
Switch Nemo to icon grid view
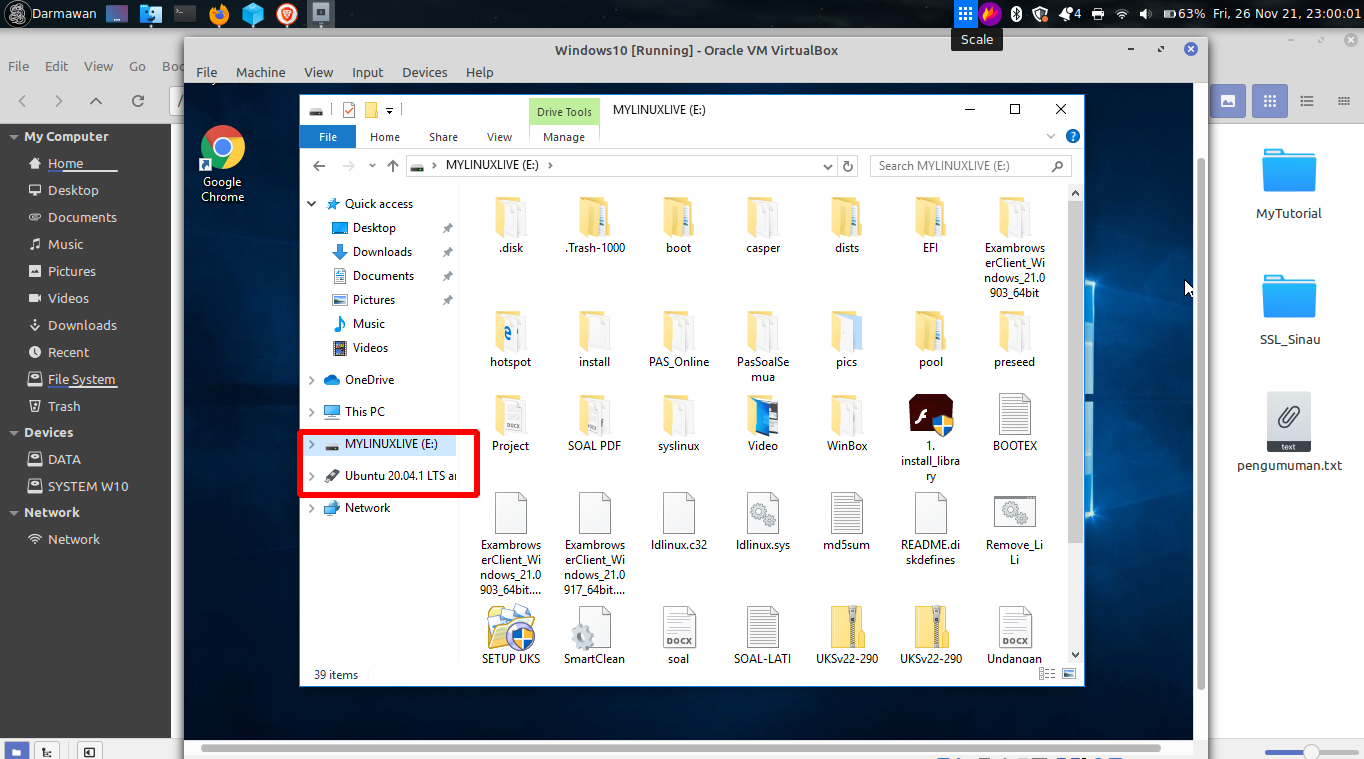click(1270, 100)
